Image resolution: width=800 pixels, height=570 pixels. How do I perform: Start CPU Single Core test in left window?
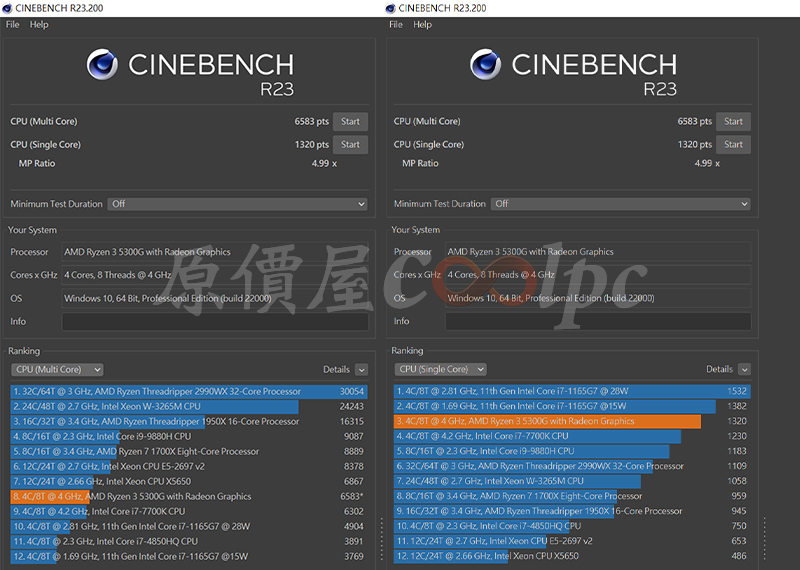[x=350, y=144]
